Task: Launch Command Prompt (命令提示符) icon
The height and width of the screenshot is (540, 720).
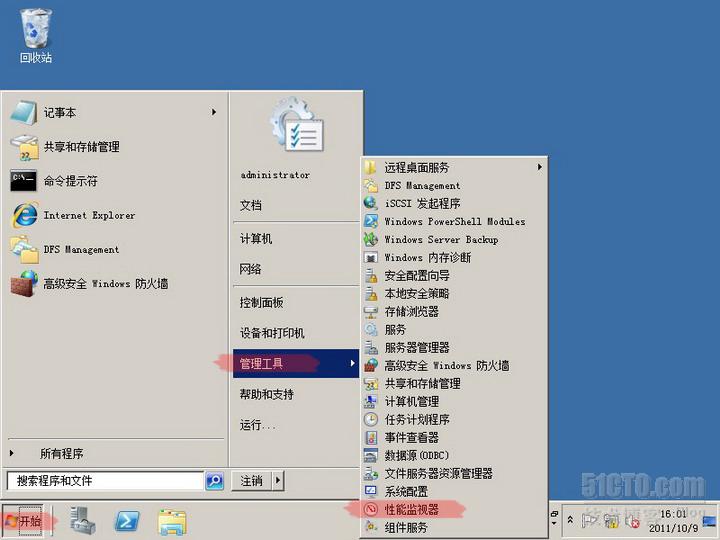Action: 23,181
